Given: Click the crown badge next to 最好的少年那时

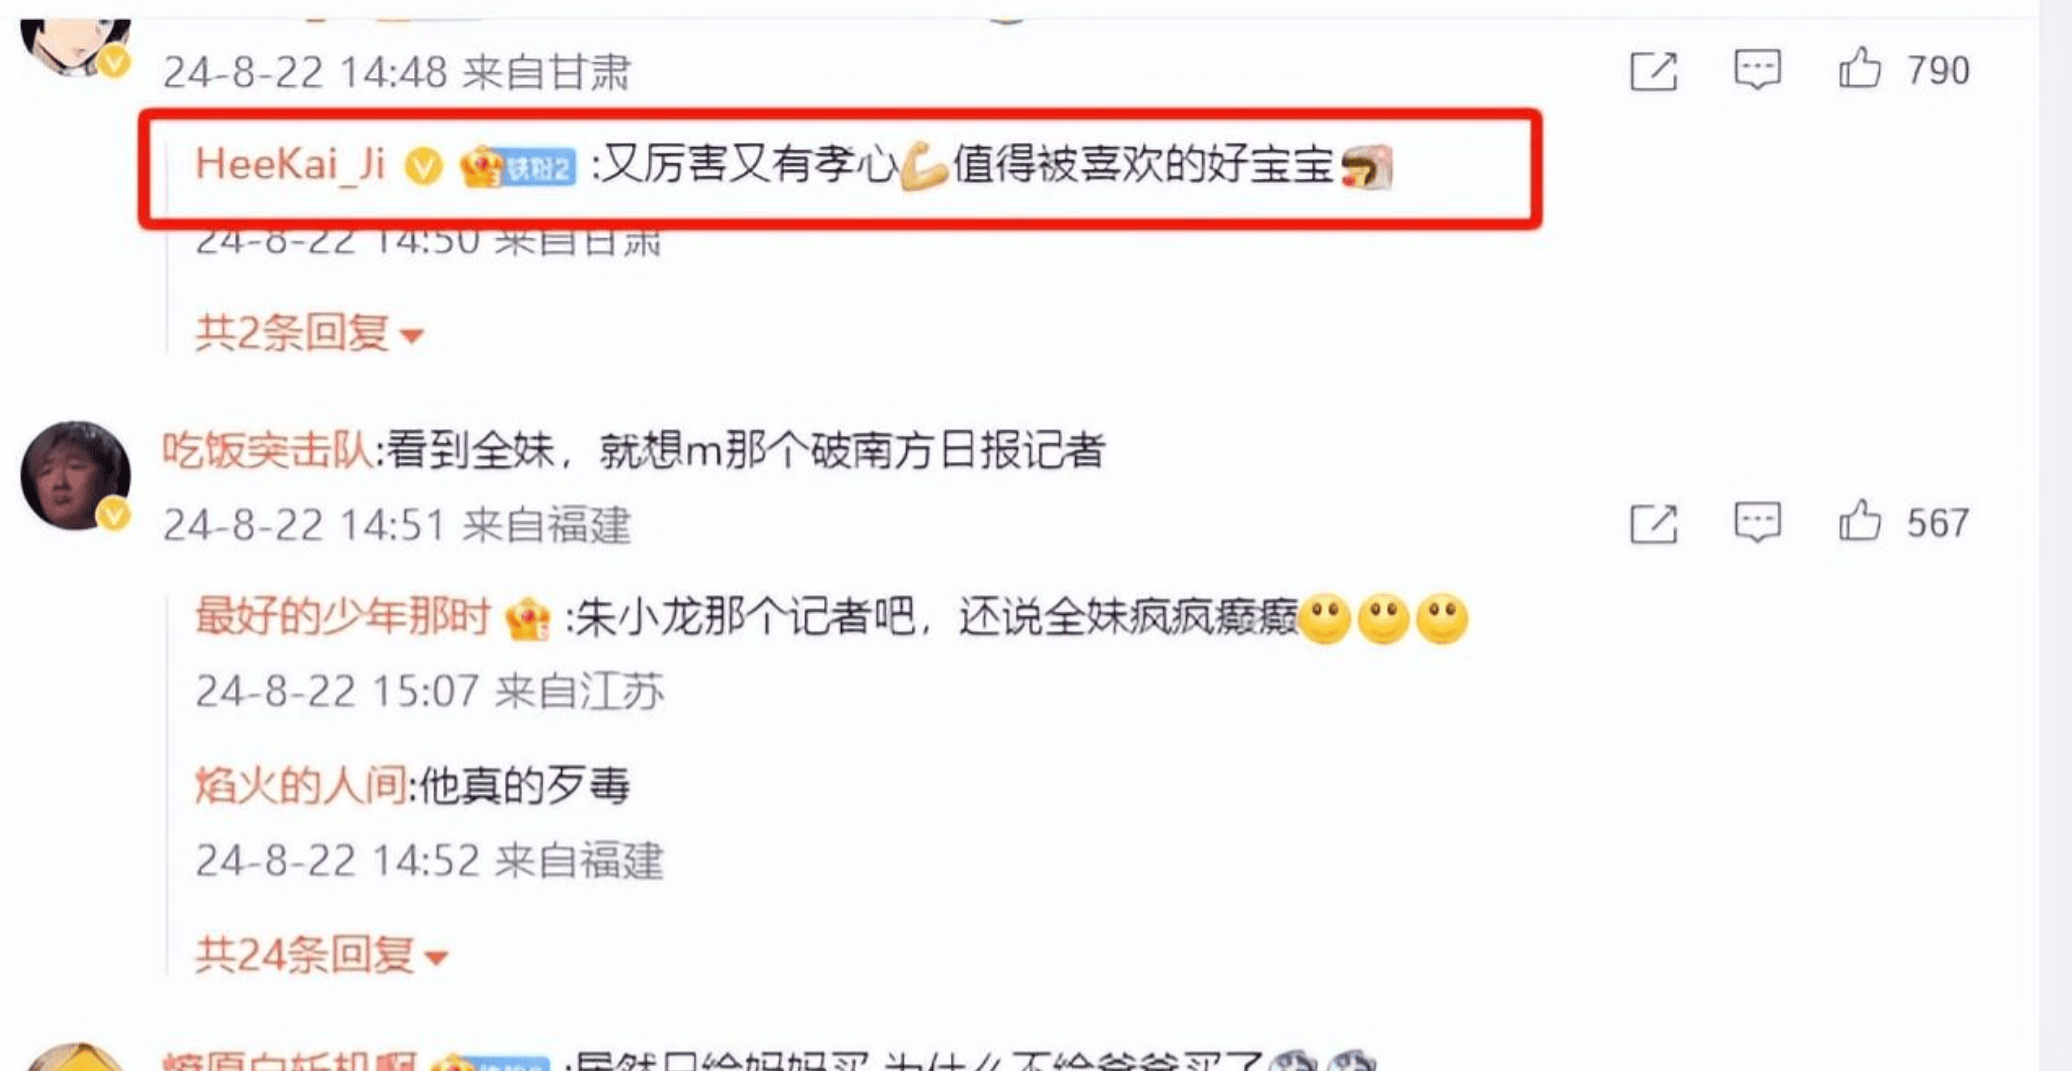Looking at the screenshot, I should pyautogui.click(x=527, y=618).
